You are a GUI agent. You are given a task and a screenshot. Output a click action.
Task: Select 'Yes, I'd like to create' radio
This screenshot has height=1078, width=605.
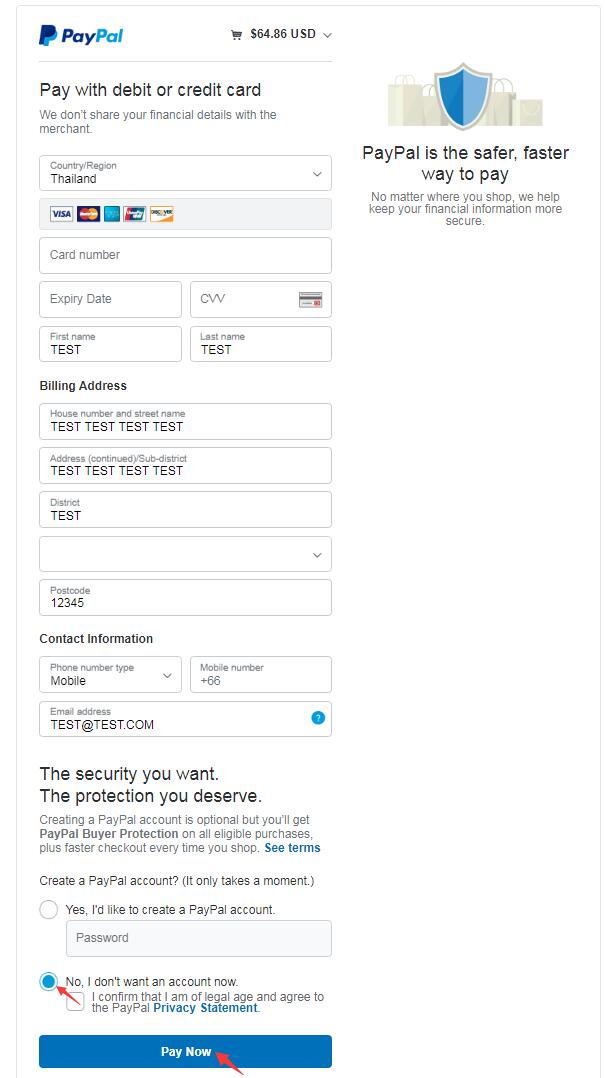click(49, 909)
